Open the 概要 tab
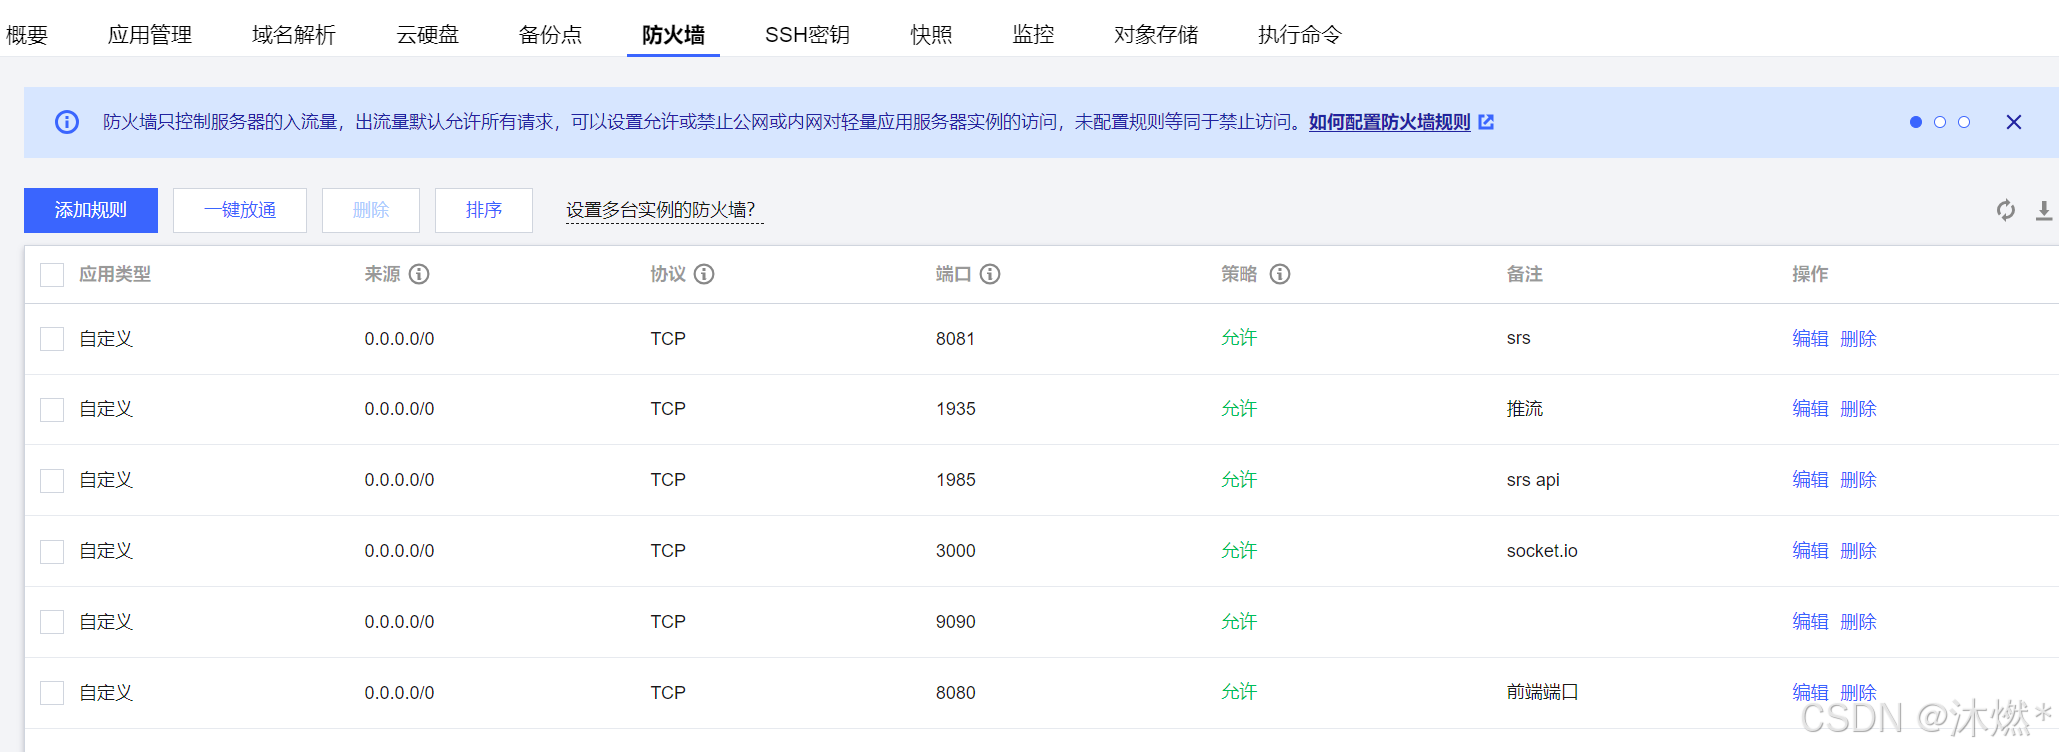This screenshot has width=2059, height=752. pos(27,35)
